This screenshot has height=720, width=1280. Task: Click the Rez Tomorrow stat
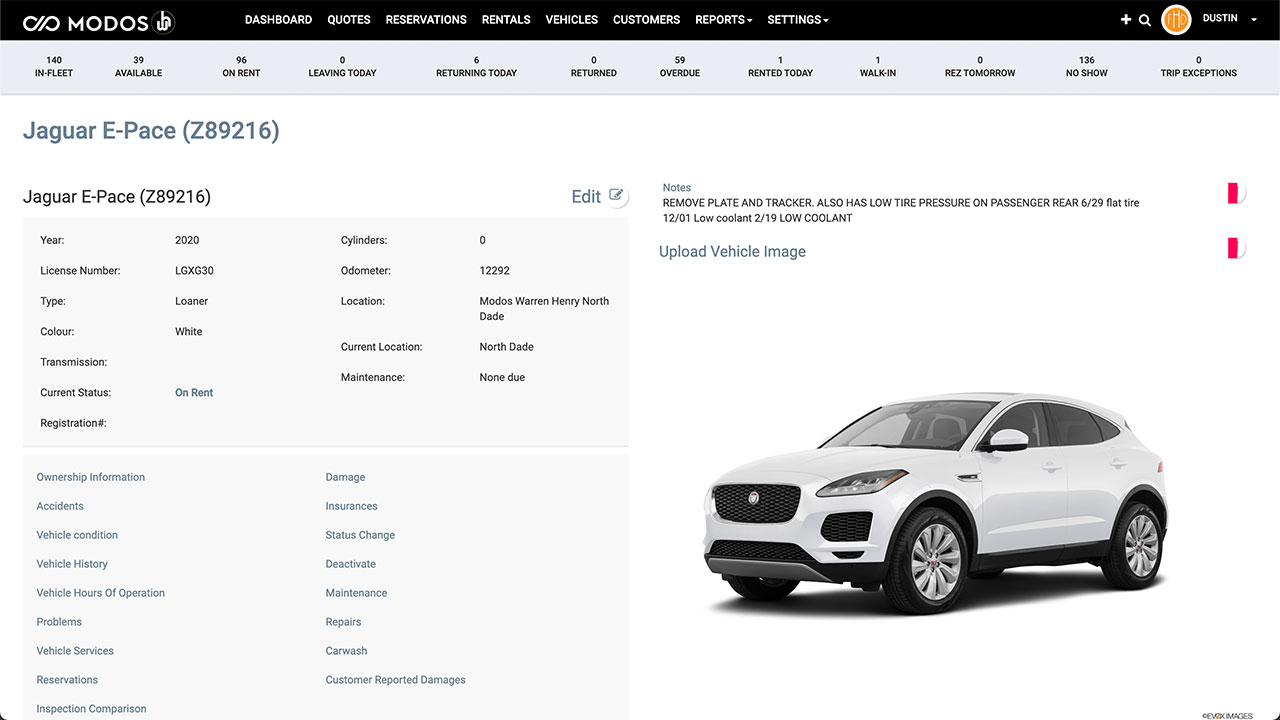tap(980, 66)
